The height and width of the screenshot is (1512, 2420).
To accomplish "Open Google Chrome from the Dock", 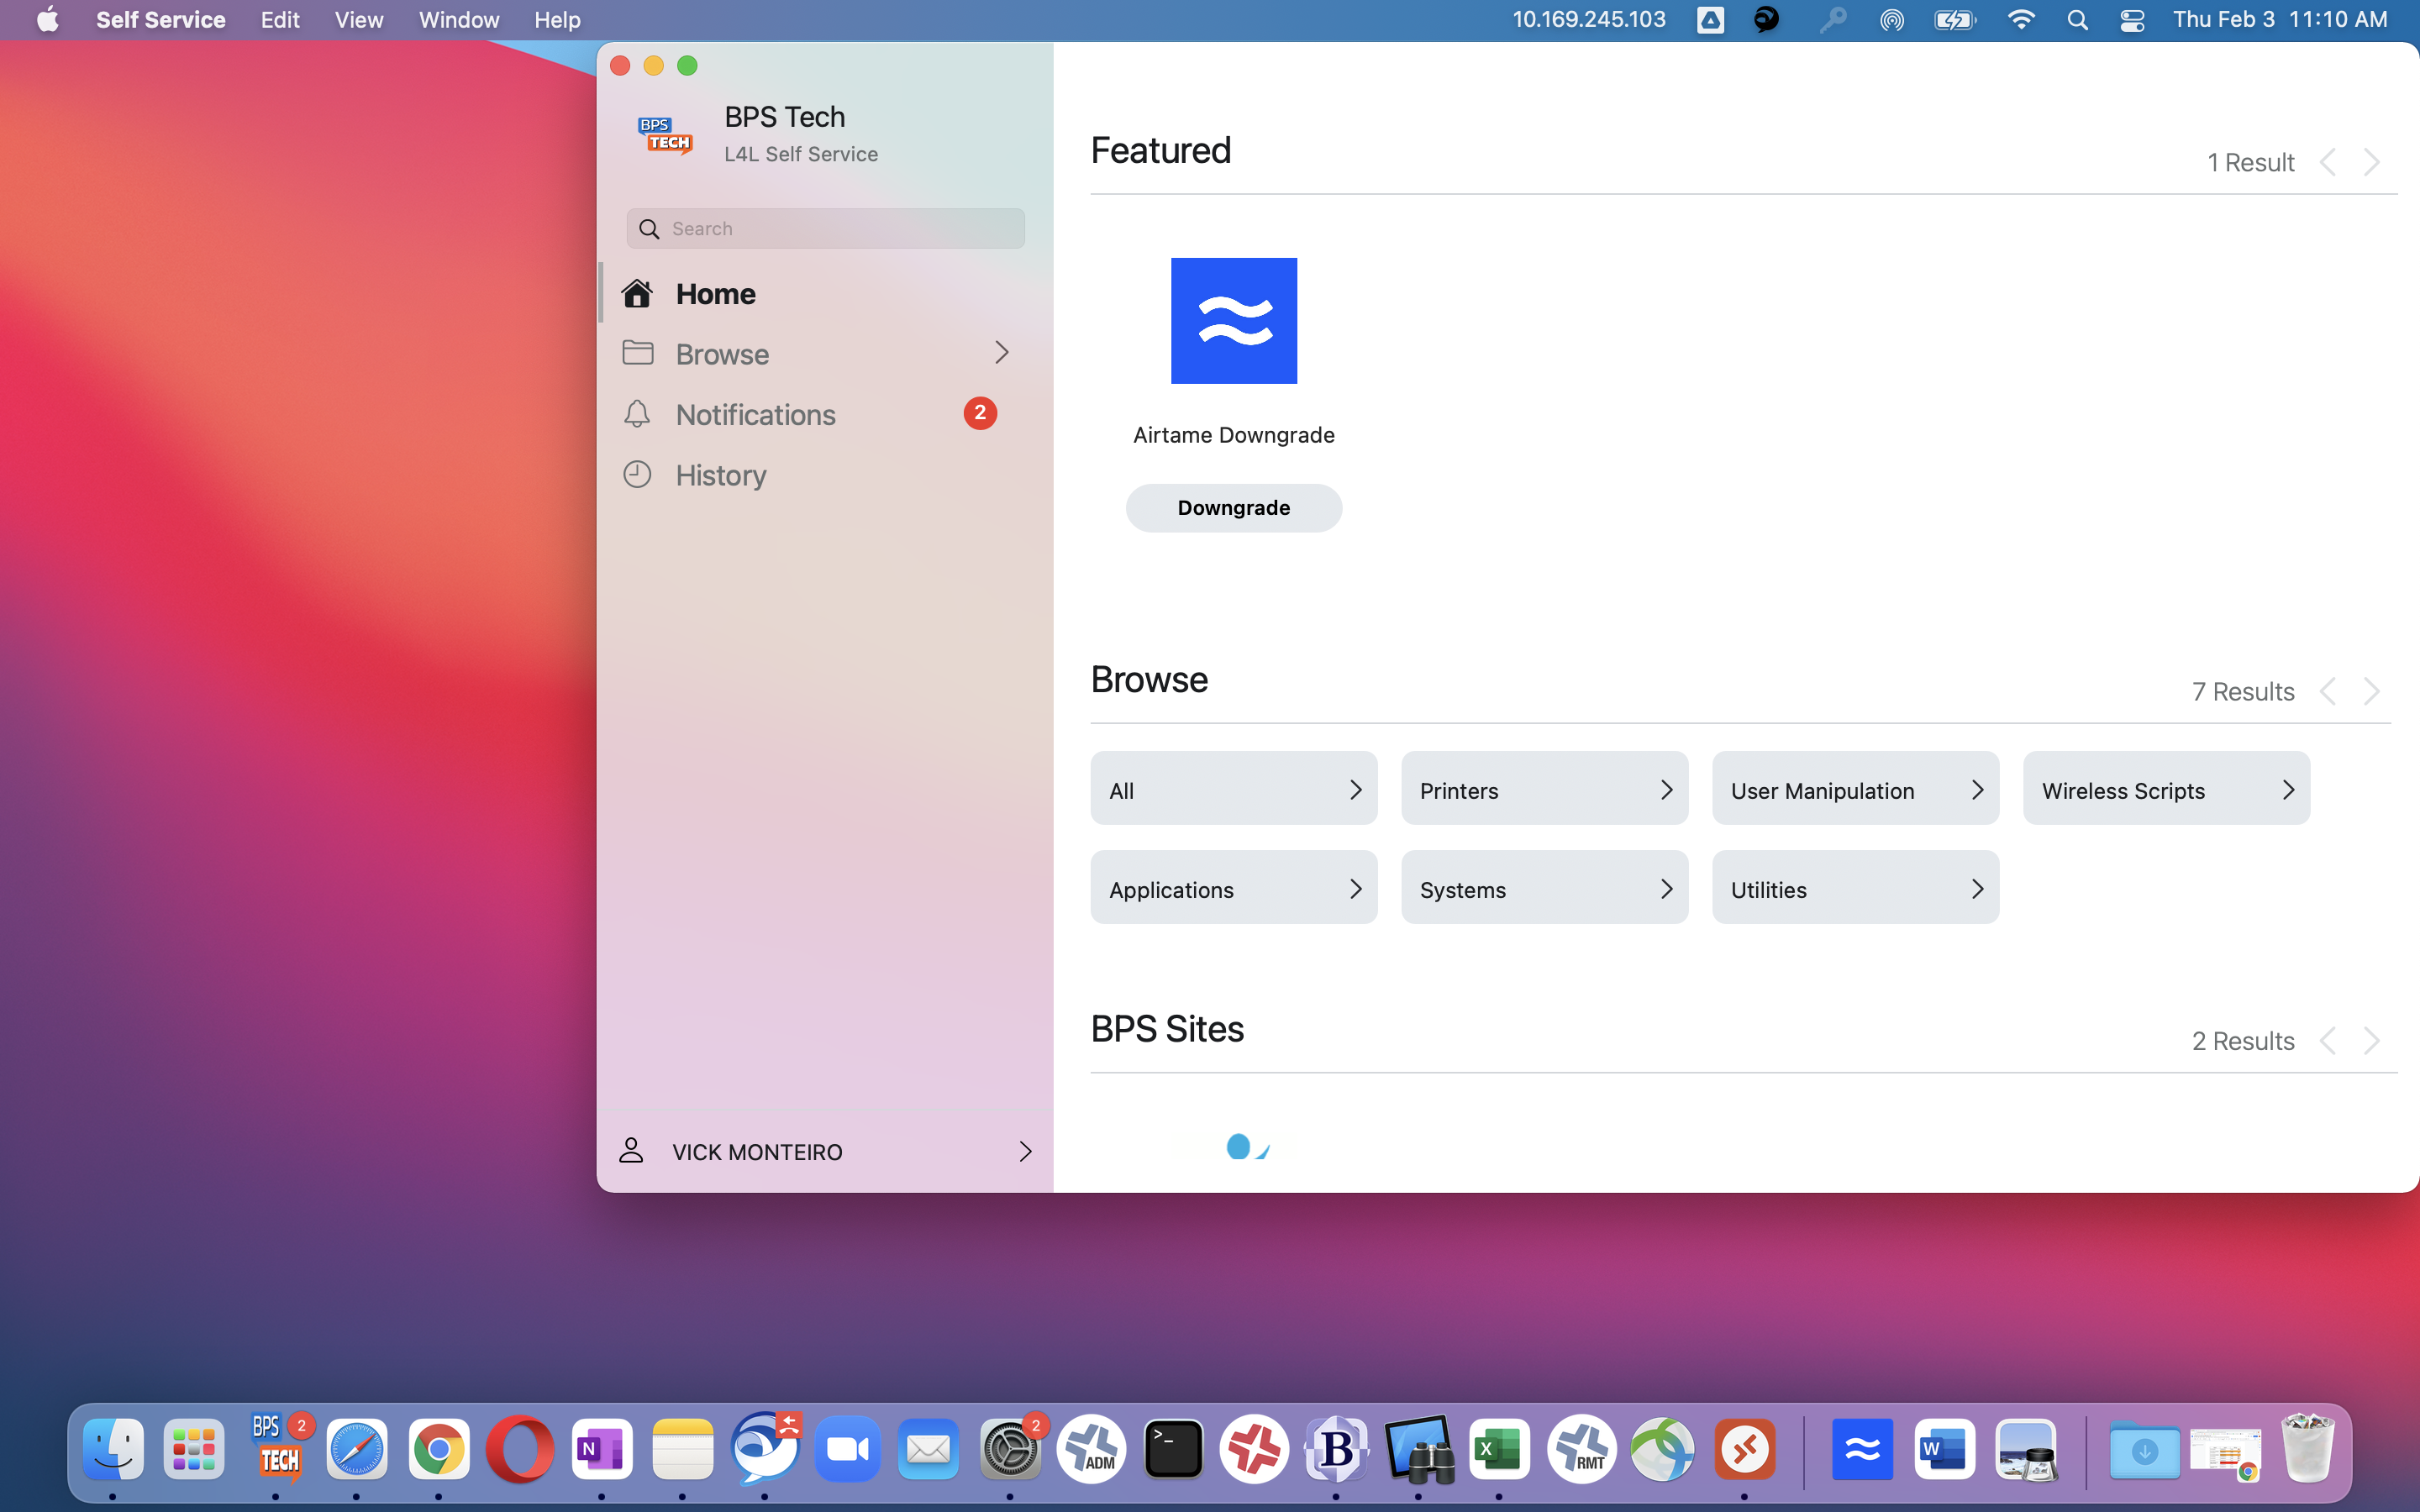I will pos(439,1449).
